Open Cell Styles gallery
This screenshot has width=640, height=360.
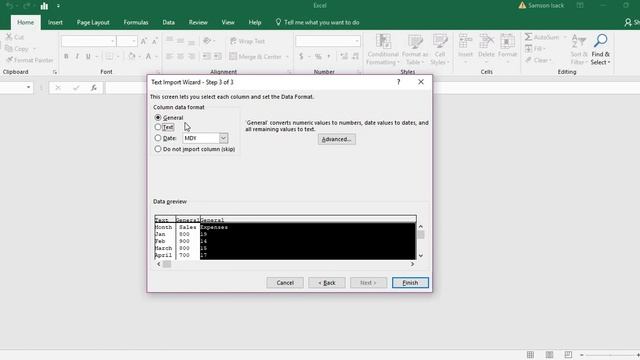pos(440,50)
